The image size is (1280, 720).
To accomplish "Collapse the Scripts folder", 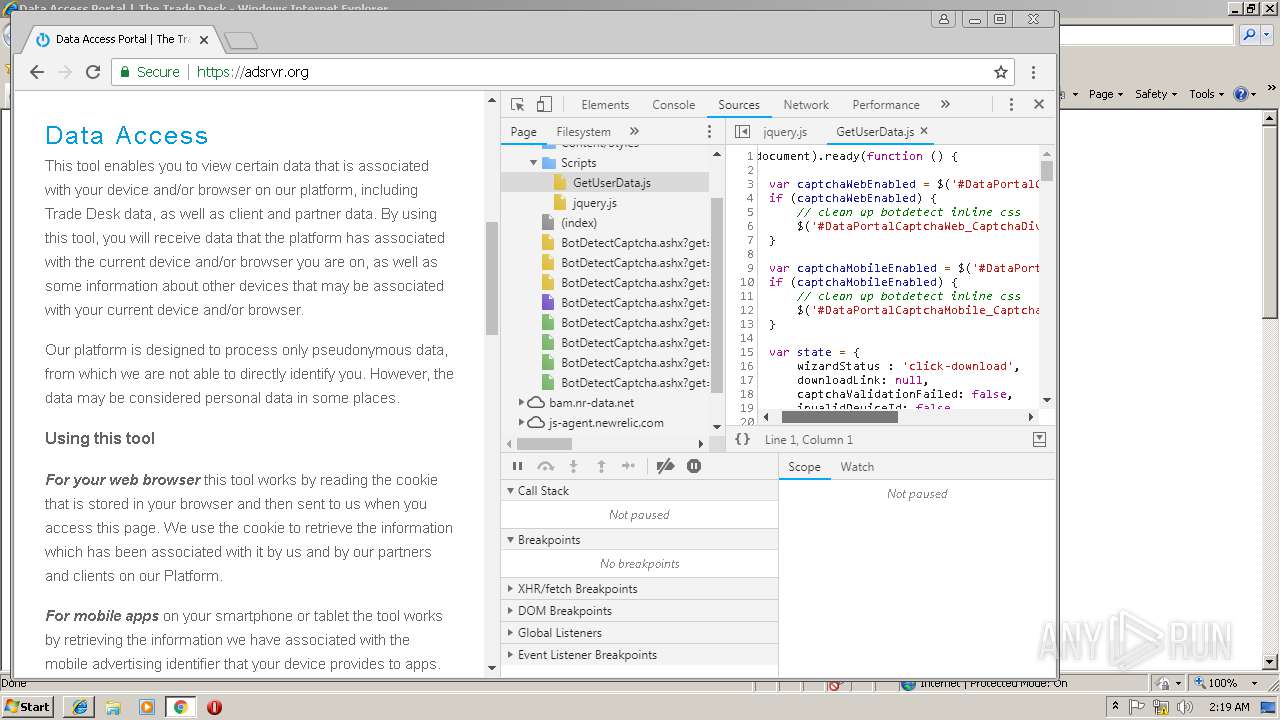I will (534, 162).
